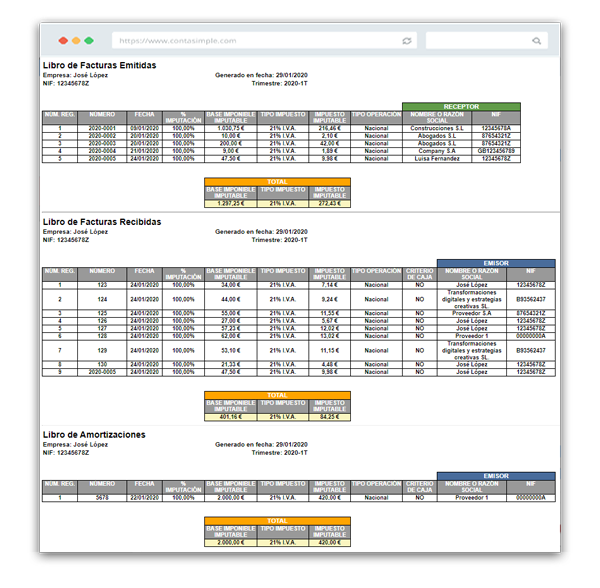Click base '34,00 €' in recibidas
This screenshot has height=588, width=600.
(231, 285)
